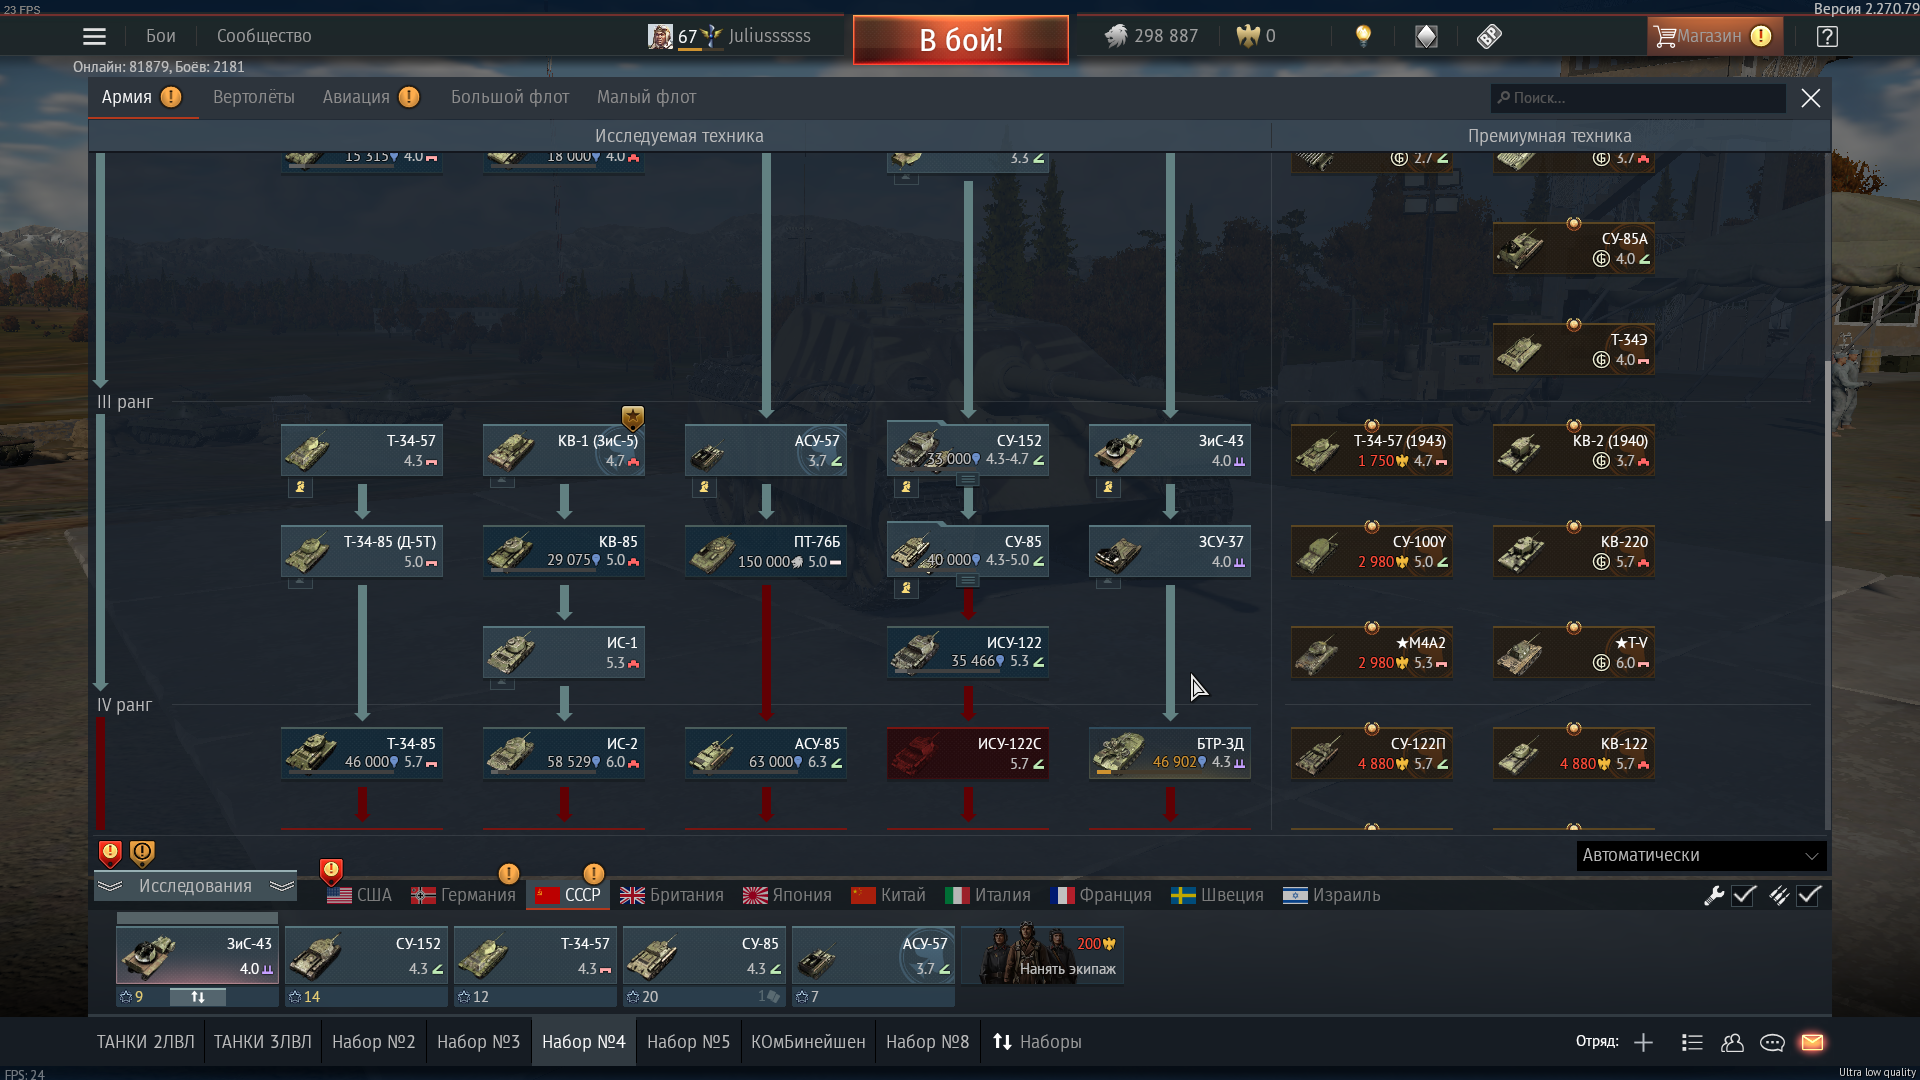Select the Швеция nation tab
Image resolution: width=1920 pixels, height=1080 pixels.
point(1218,895)
